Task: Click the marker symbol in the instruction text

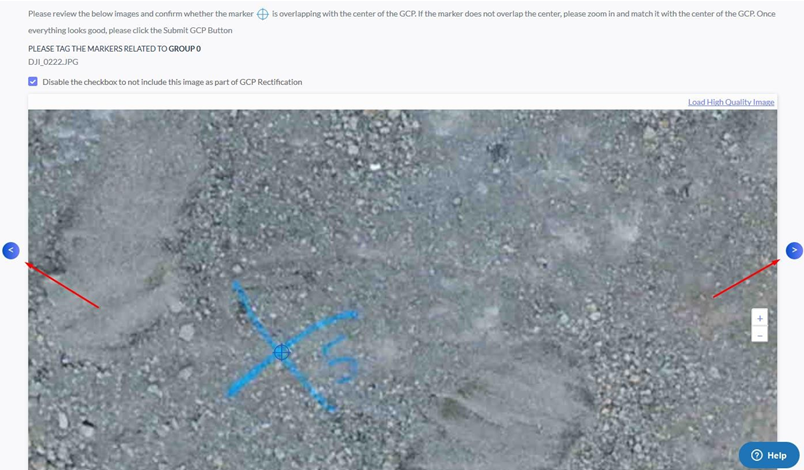Action: pyautogui.click(x=263, y=14)
